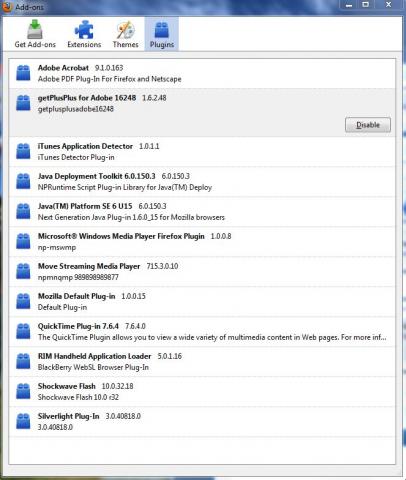
Task: Click the 'npmnqmp 989898989877' description
Action: tap(78, 278)
